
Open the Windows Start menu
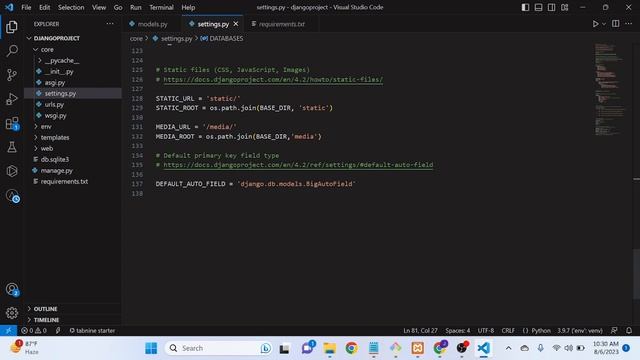(151, 348)
